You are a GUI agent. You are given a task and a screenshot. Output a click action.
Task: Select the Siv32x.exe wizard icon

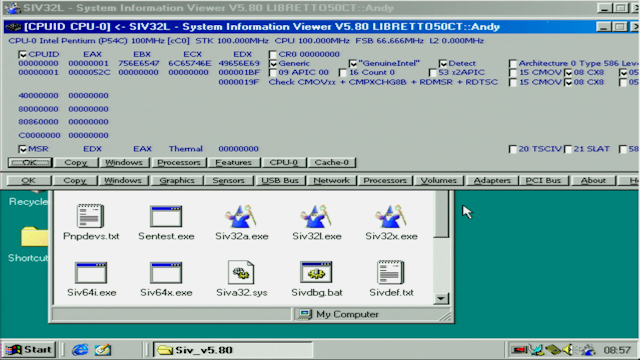pyautogui.click(x=391, y=216)
